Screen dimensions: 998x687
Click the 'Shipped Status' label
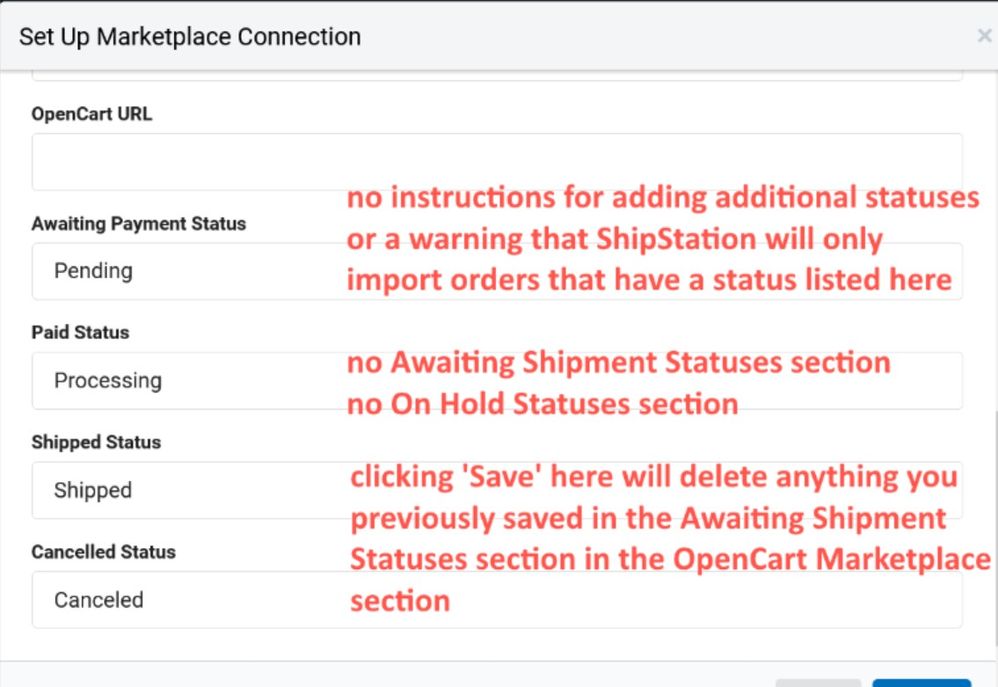96,442
